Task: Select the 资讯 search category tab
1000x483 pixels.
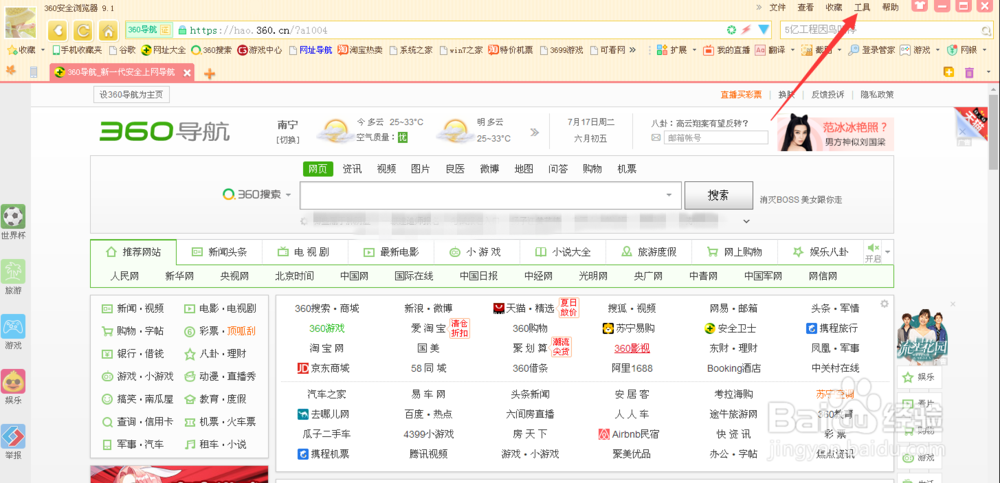Action: [351, 168]
